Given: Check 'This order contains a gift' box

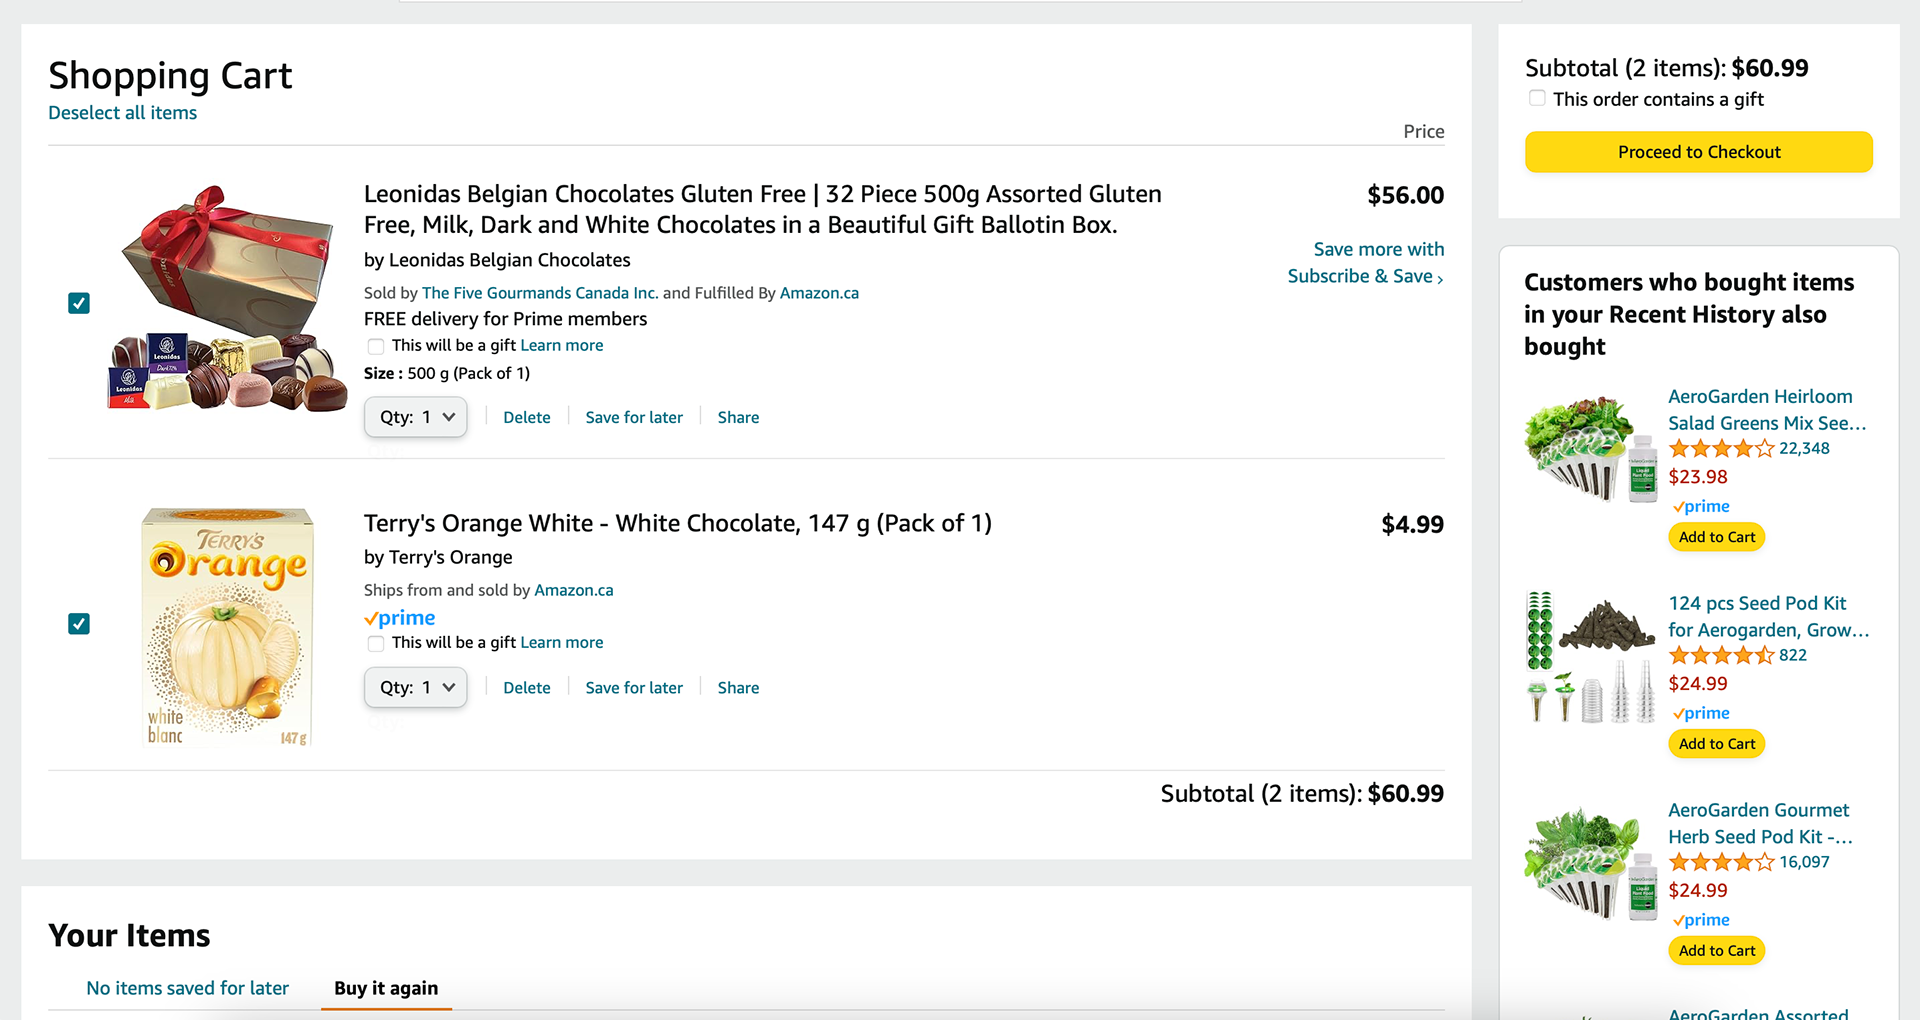Looking at the screenshot, I should [x=1537, y=98].
